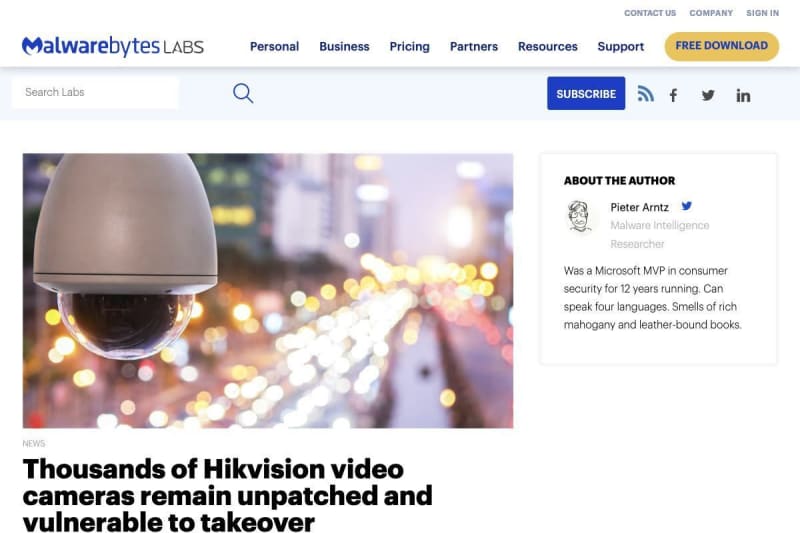Open the LinkedIn icon in the header
The height and width of the screenshot is (533, 800).
(743, 95)
